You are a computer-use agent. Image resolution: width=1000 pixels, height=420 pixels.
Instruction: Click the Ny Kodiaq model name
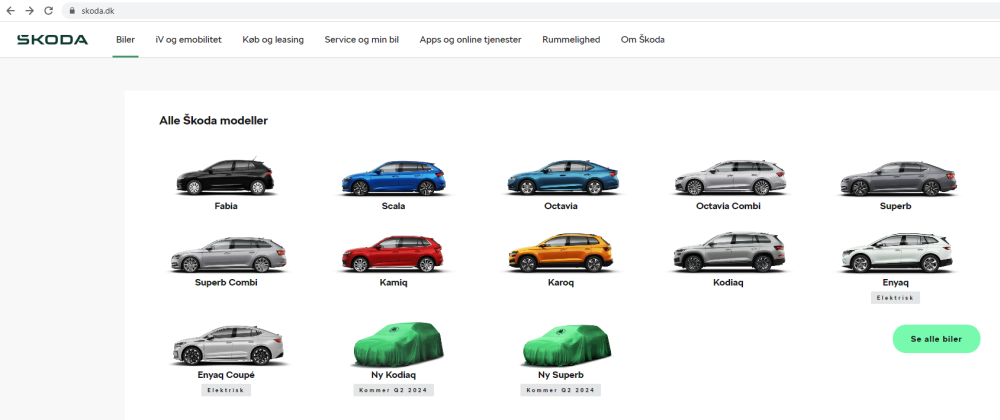pos(393,375)
